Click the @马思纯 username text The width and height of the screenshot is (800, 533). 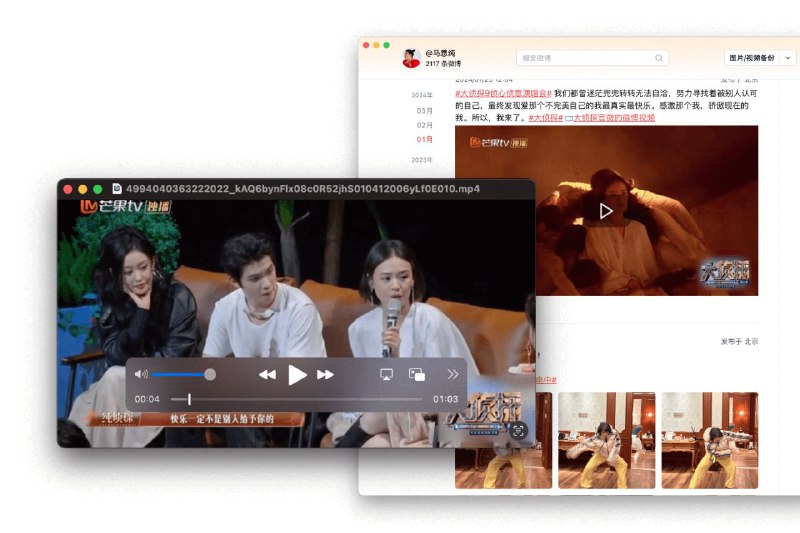pyautogui.click(x=440, y=53)
